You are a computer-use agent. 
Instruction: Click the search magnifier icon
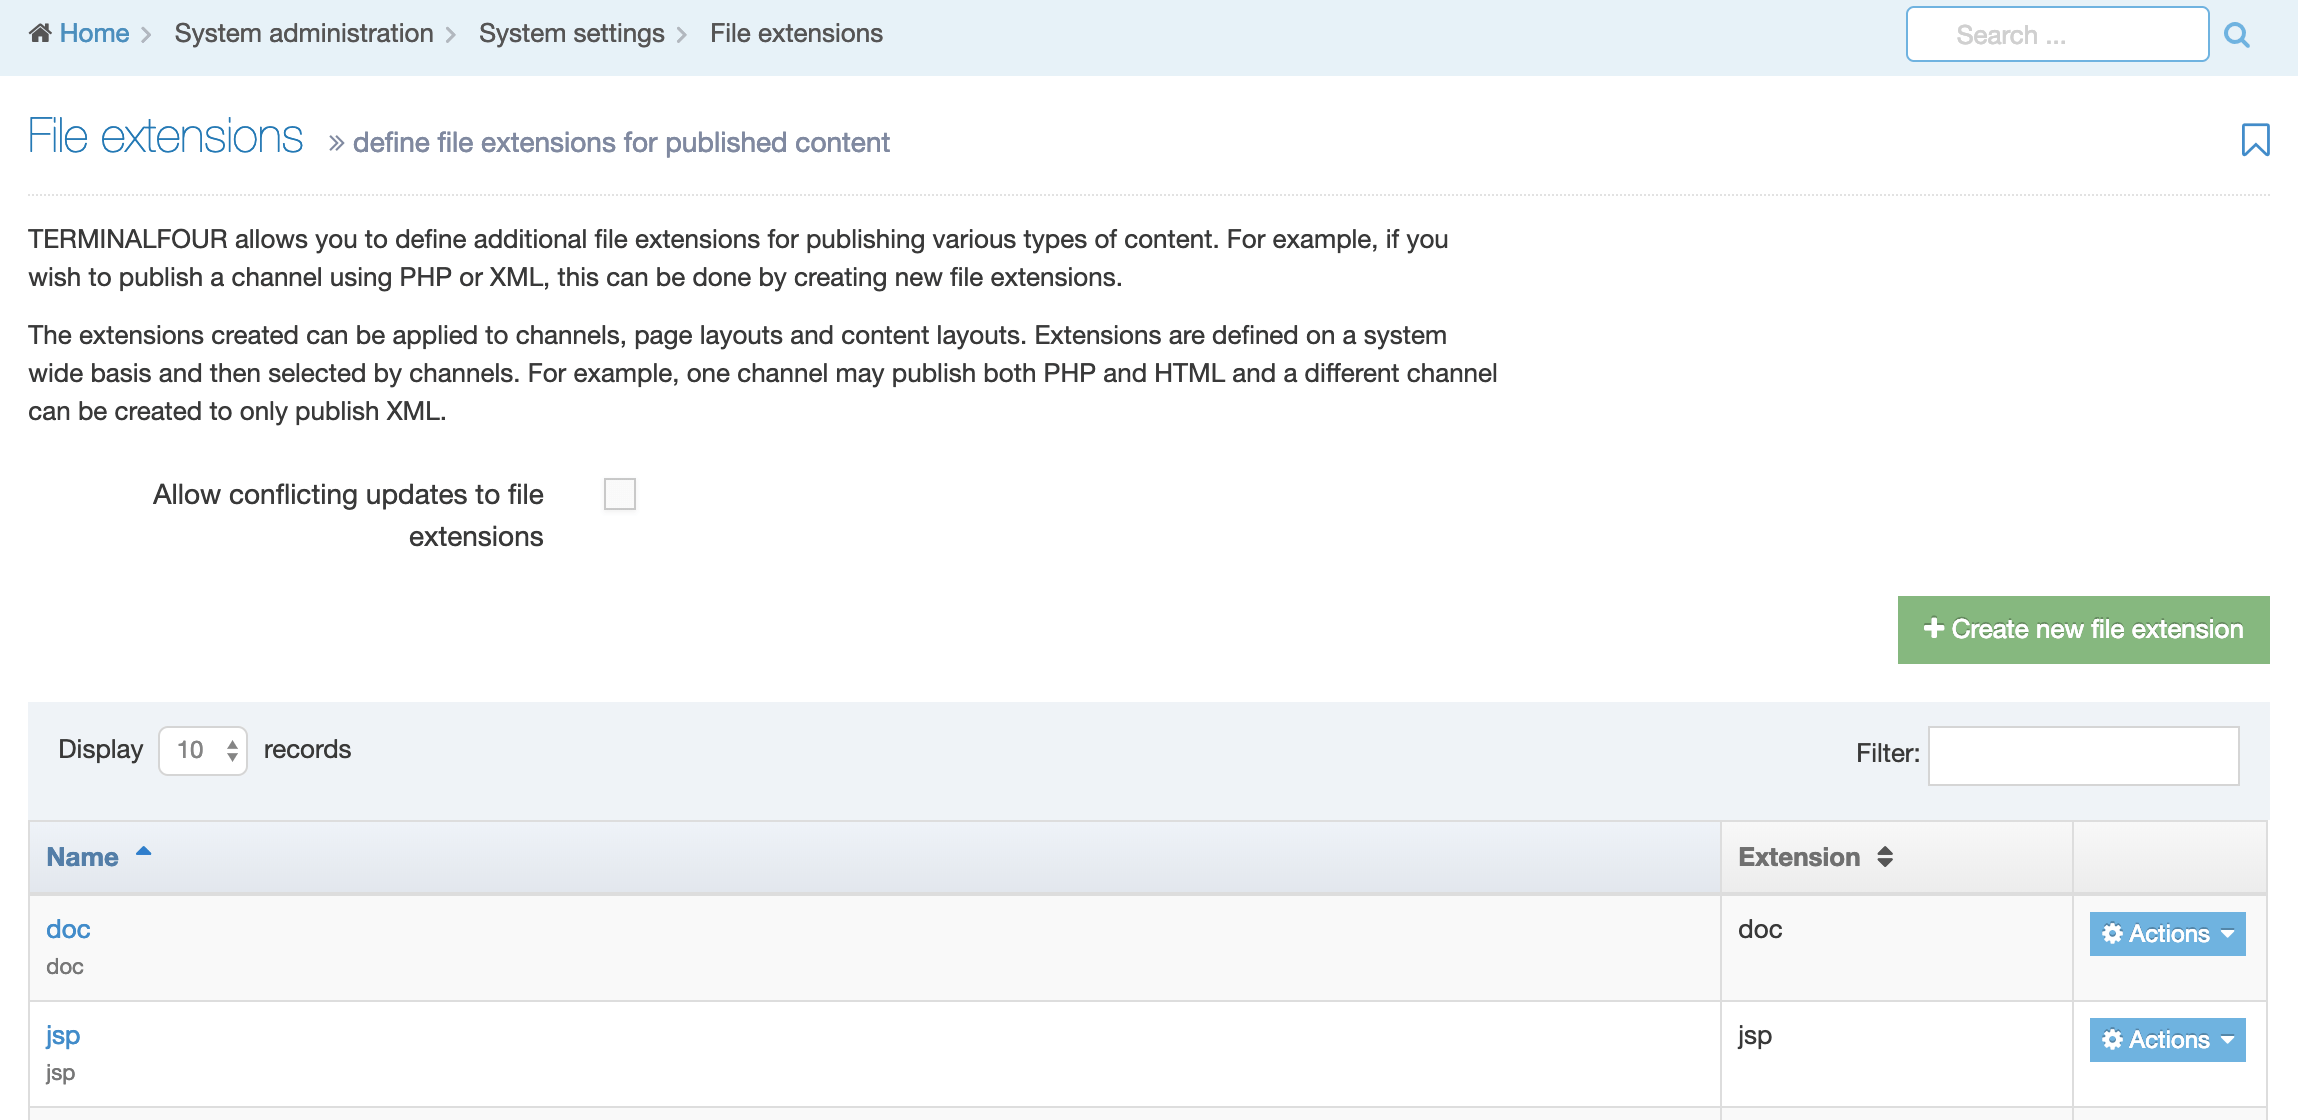2237,36
